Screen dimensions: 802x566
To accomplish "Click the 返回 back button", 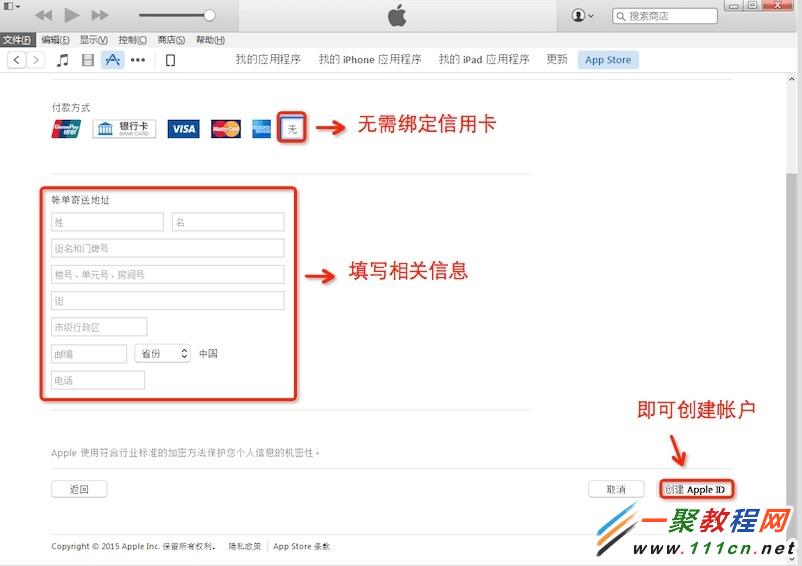I will [79, 489].
